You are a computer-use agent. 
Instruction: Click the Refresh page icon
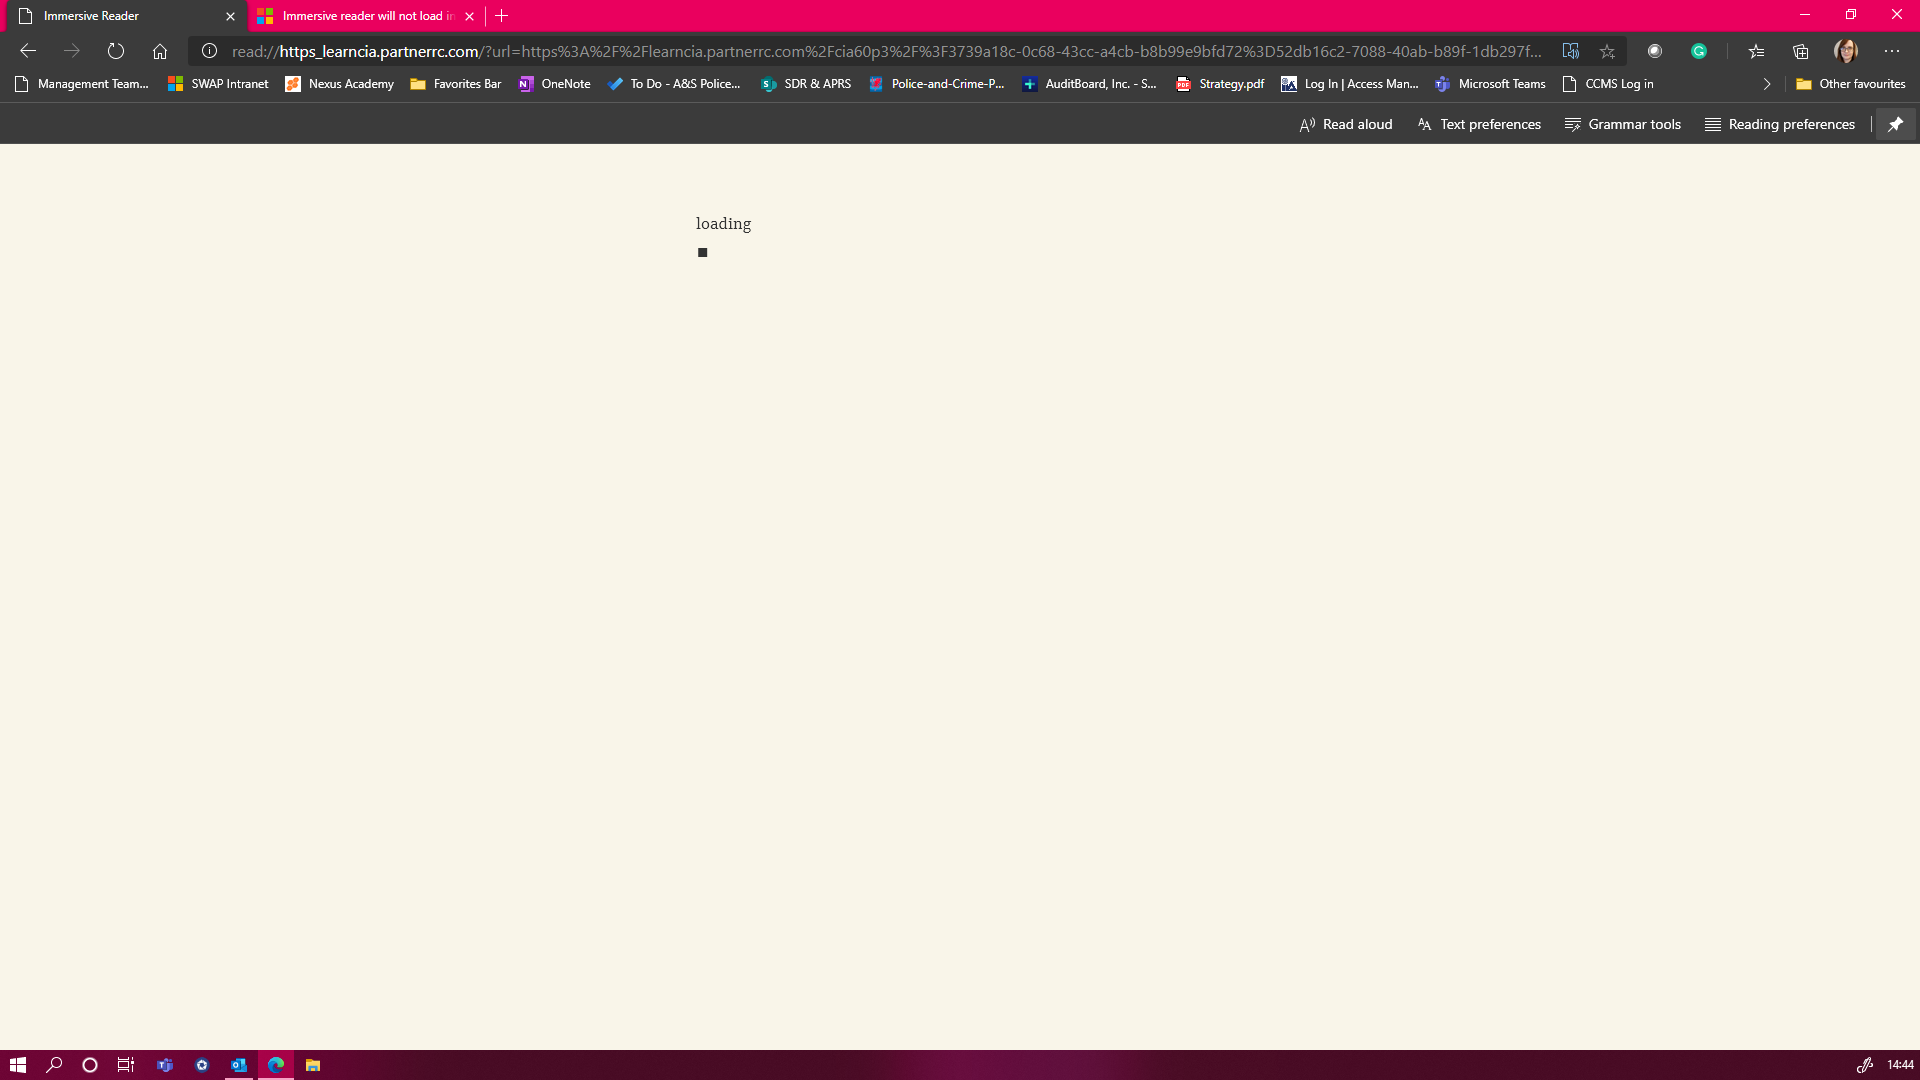click(x=116, y=51)
